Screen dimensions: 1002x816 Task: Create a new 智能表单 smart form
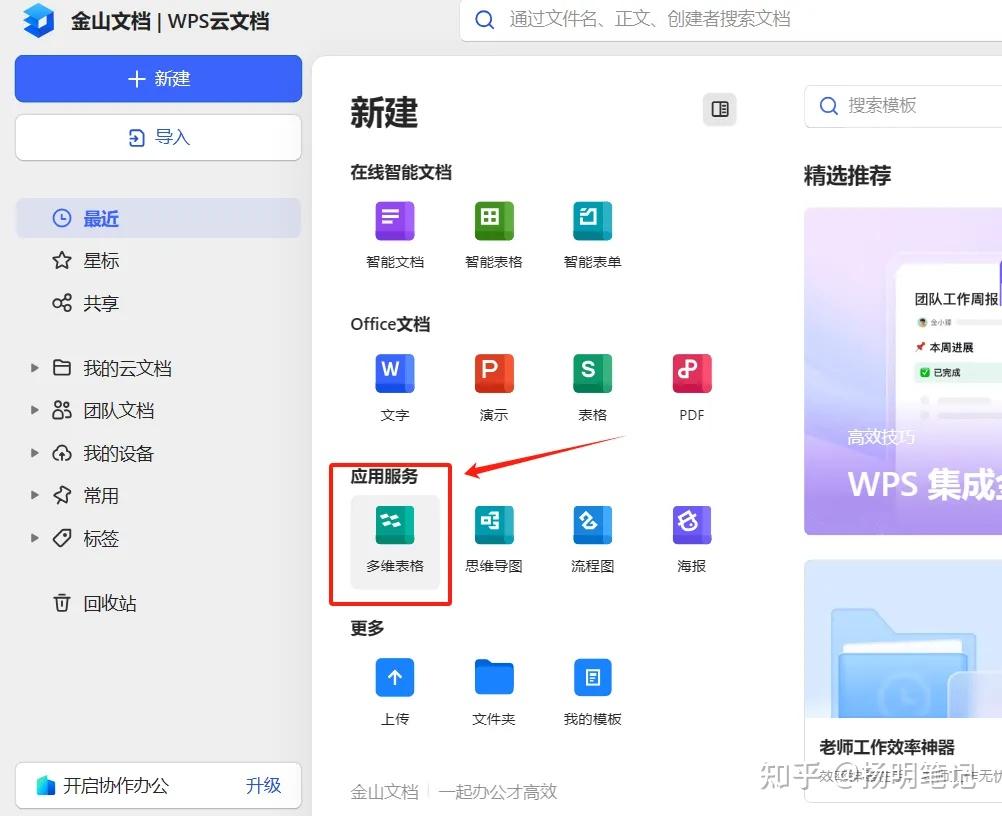[x=591, y=222]
